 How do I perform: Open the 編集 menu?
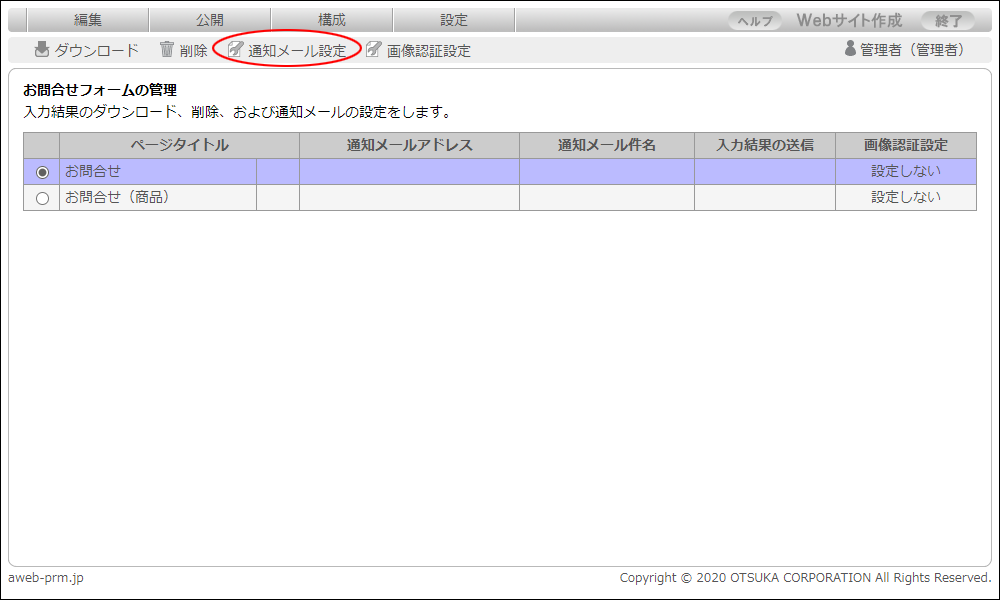pos(88,20)
